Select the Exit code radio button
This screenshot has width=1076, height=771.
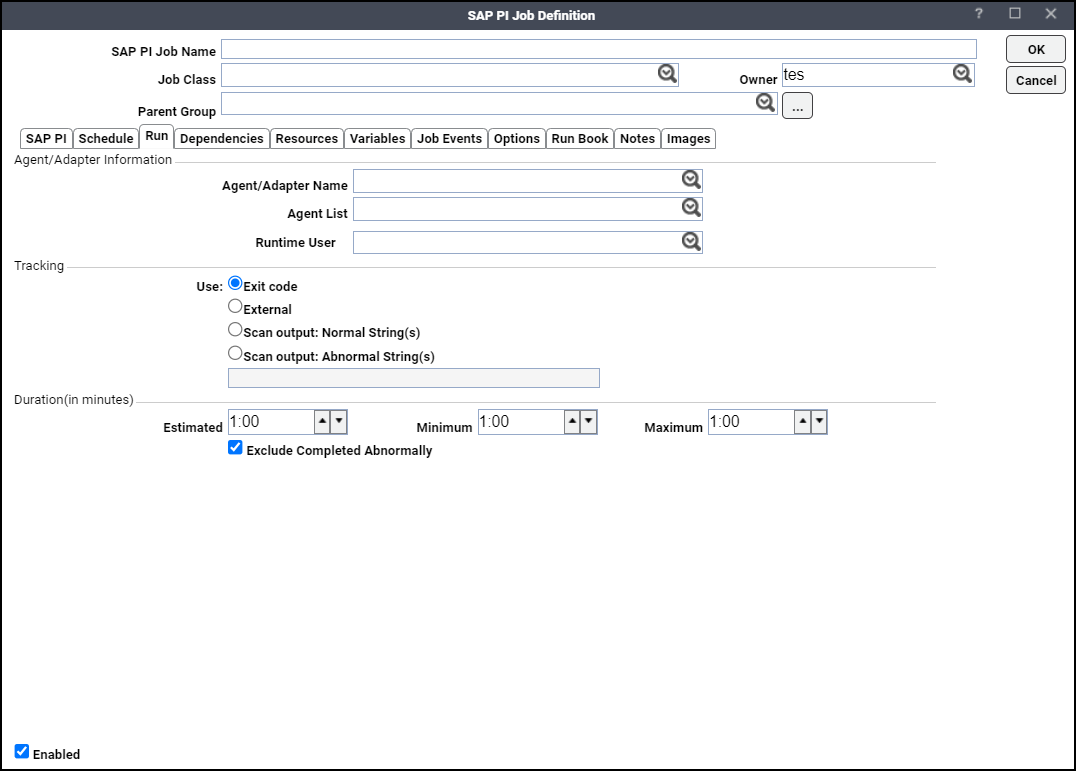[x=235, y=283]
